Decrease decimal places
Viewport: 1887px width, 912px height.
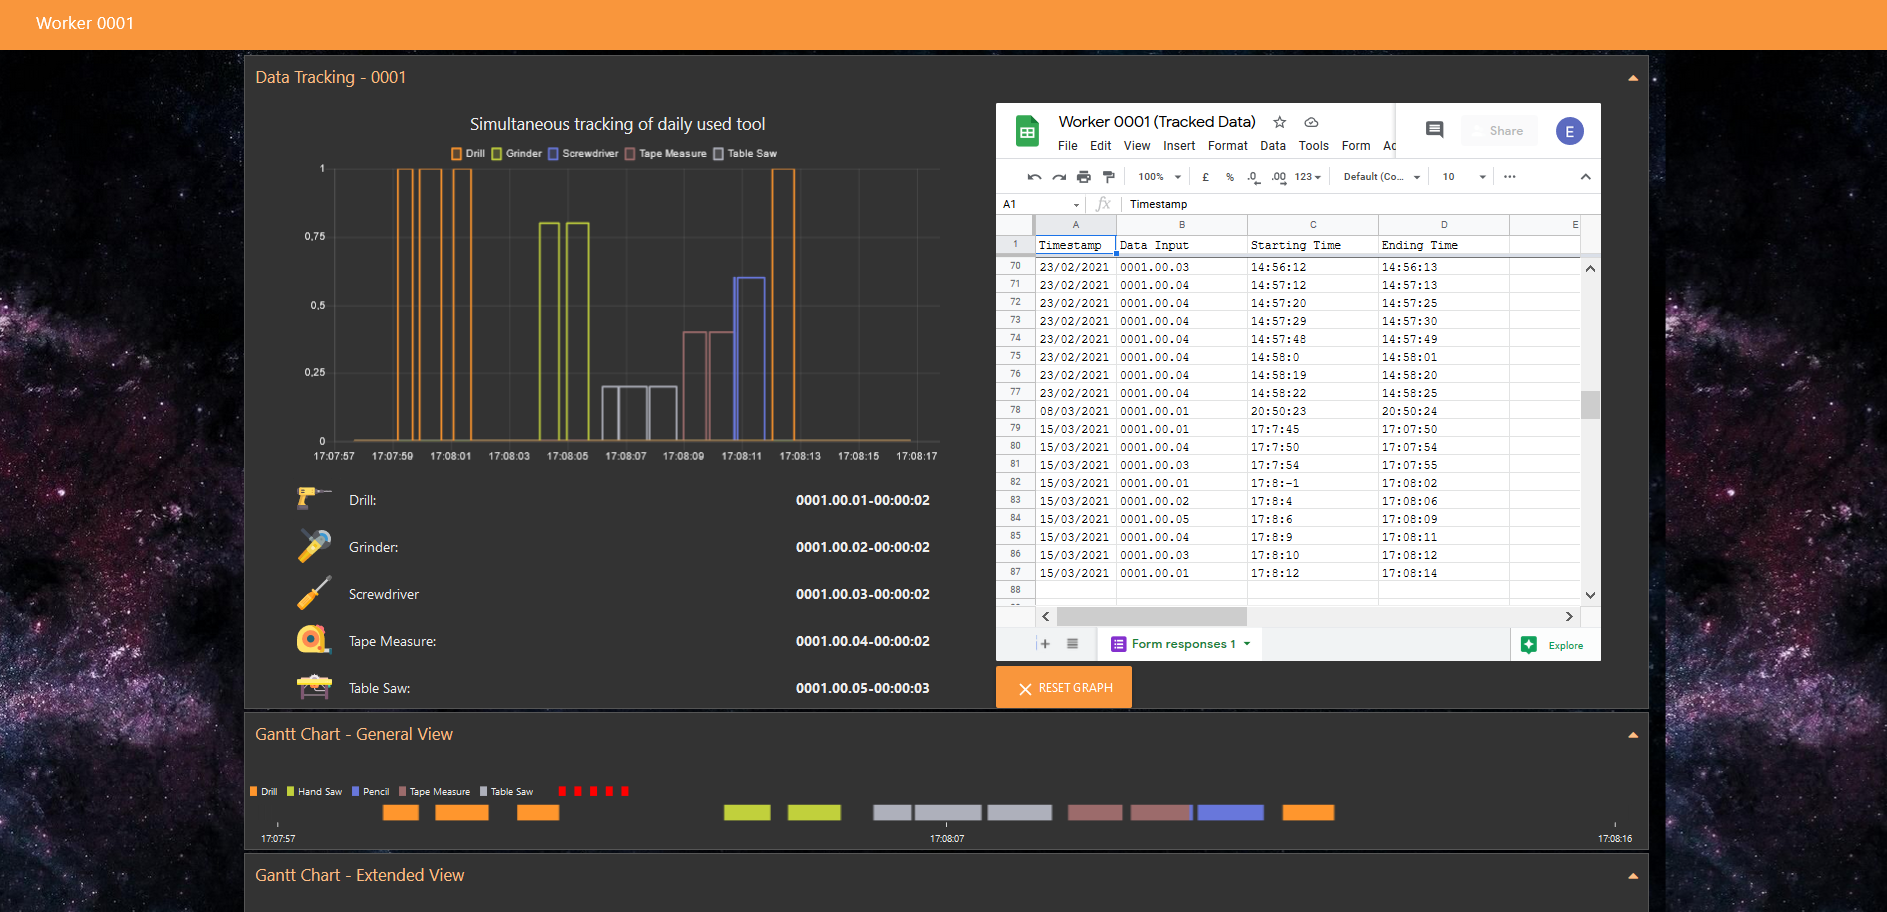[1253, 177]
